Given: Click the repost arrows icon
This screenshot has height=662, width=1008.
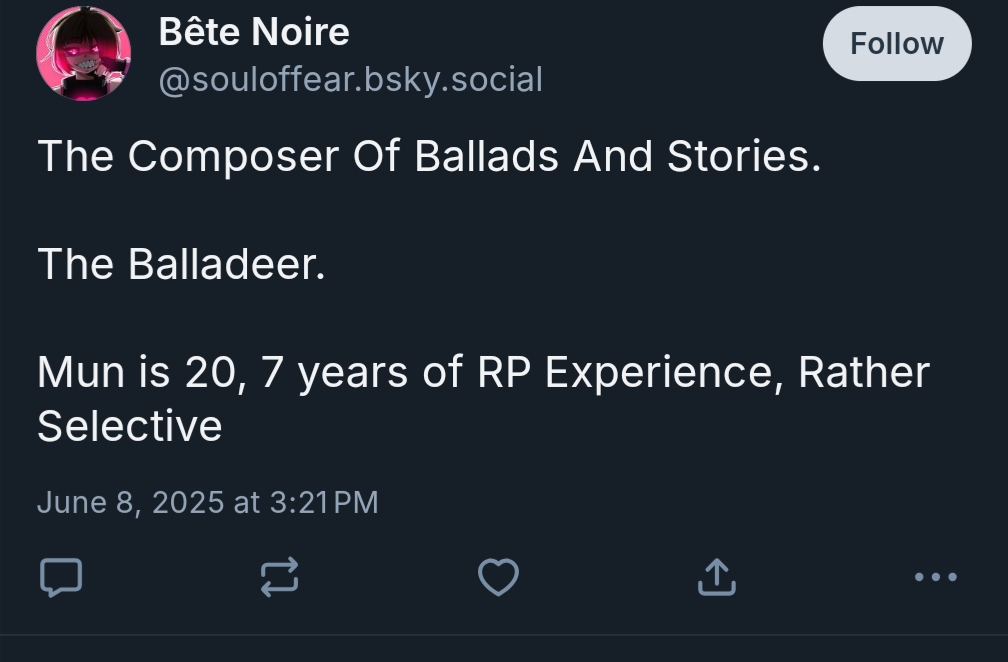Looking at the screenshot, I should tap(279, 577).
